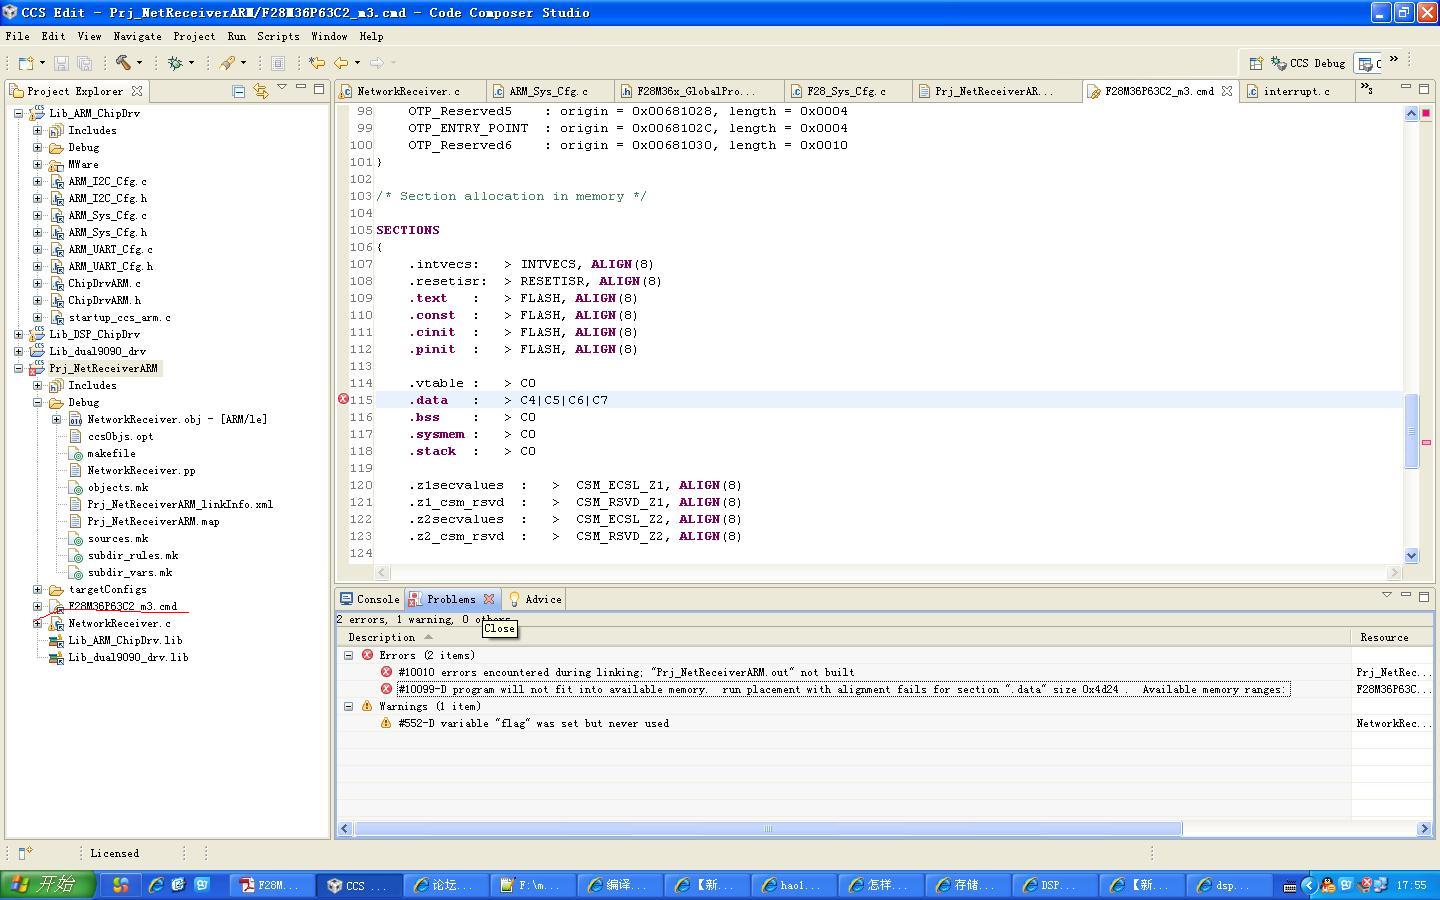
Task: Click the Build hammer icon in toolbar
Action: (123, 63)
